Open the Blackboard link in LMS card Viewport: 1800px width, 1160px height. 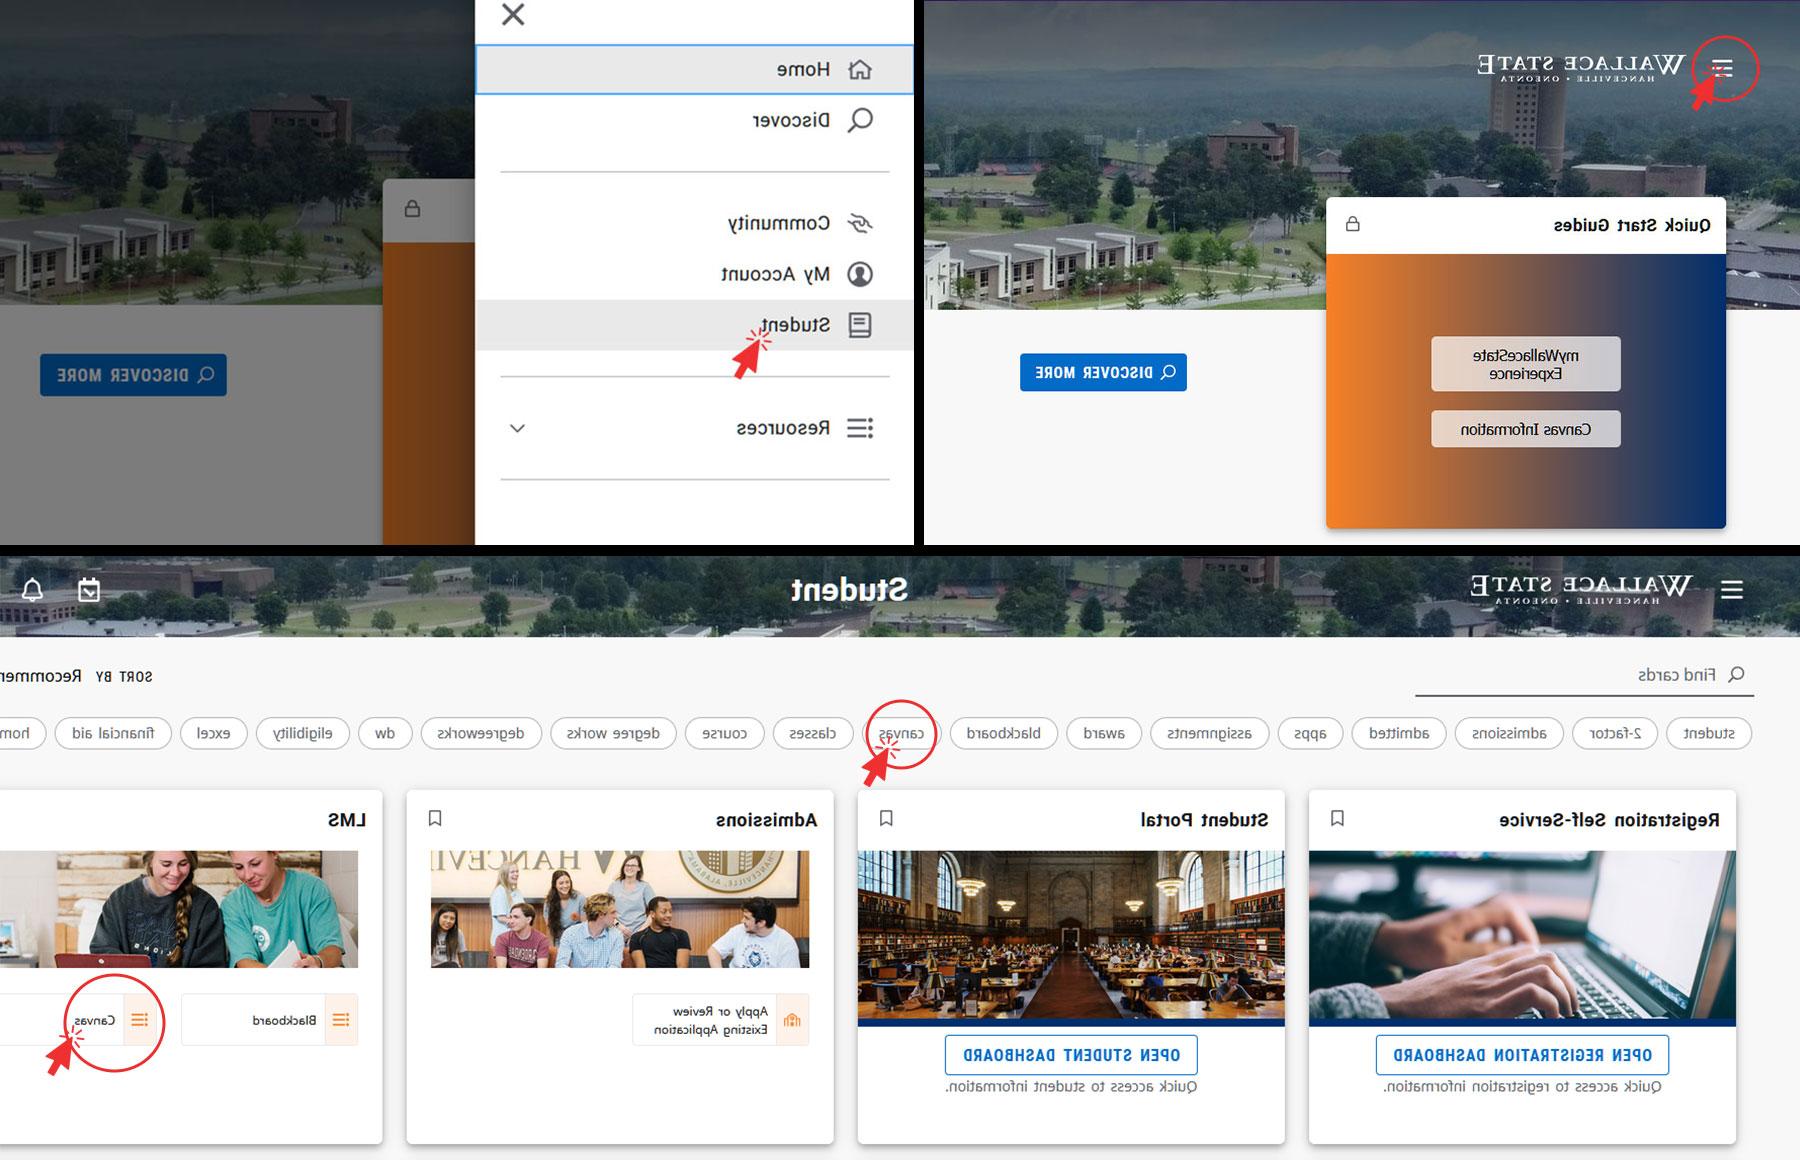click(x=269, y=1020)
